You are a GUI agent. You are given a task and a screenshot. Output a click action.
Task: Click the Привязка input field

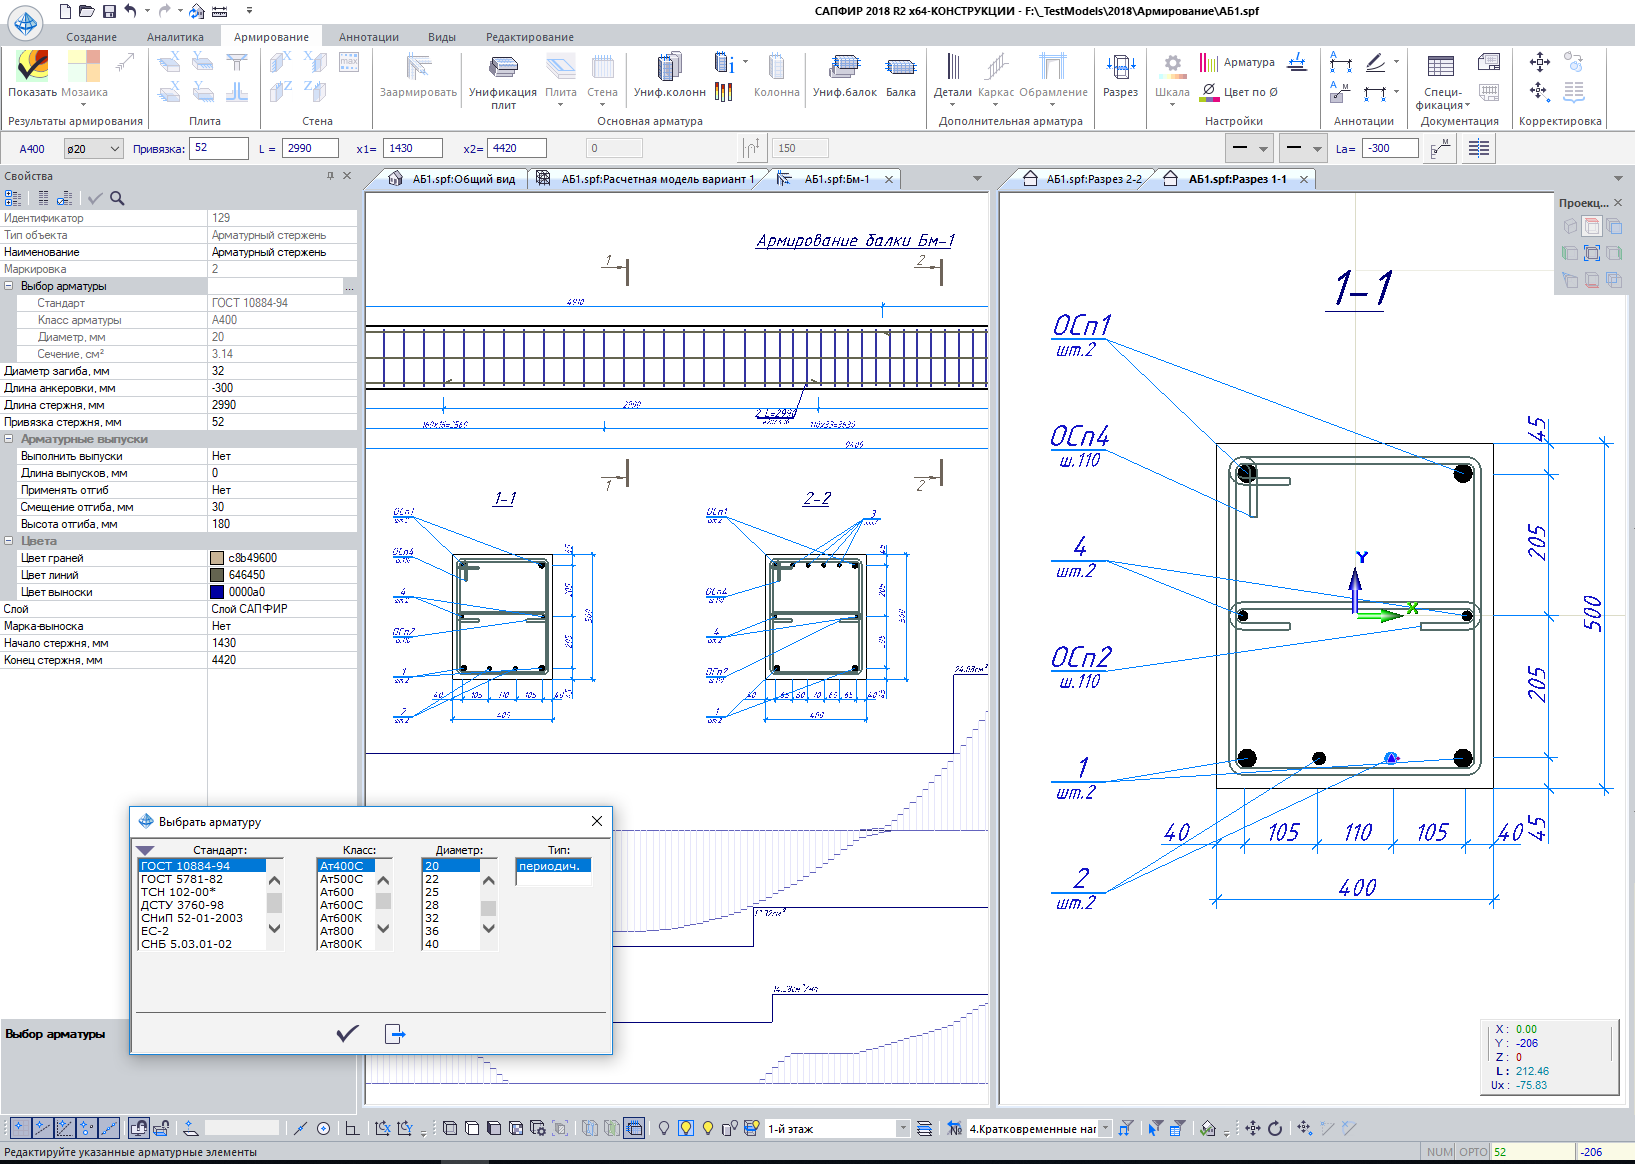(x=219, y=149)
